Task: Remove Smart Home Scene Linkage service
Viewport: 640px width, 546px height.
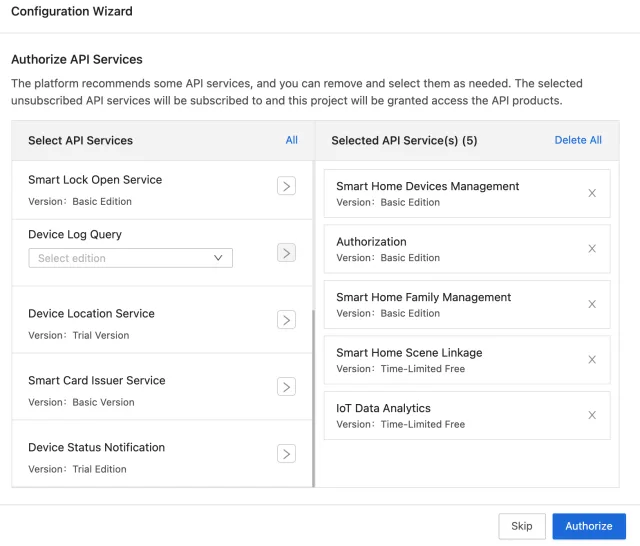Action: 592,360
